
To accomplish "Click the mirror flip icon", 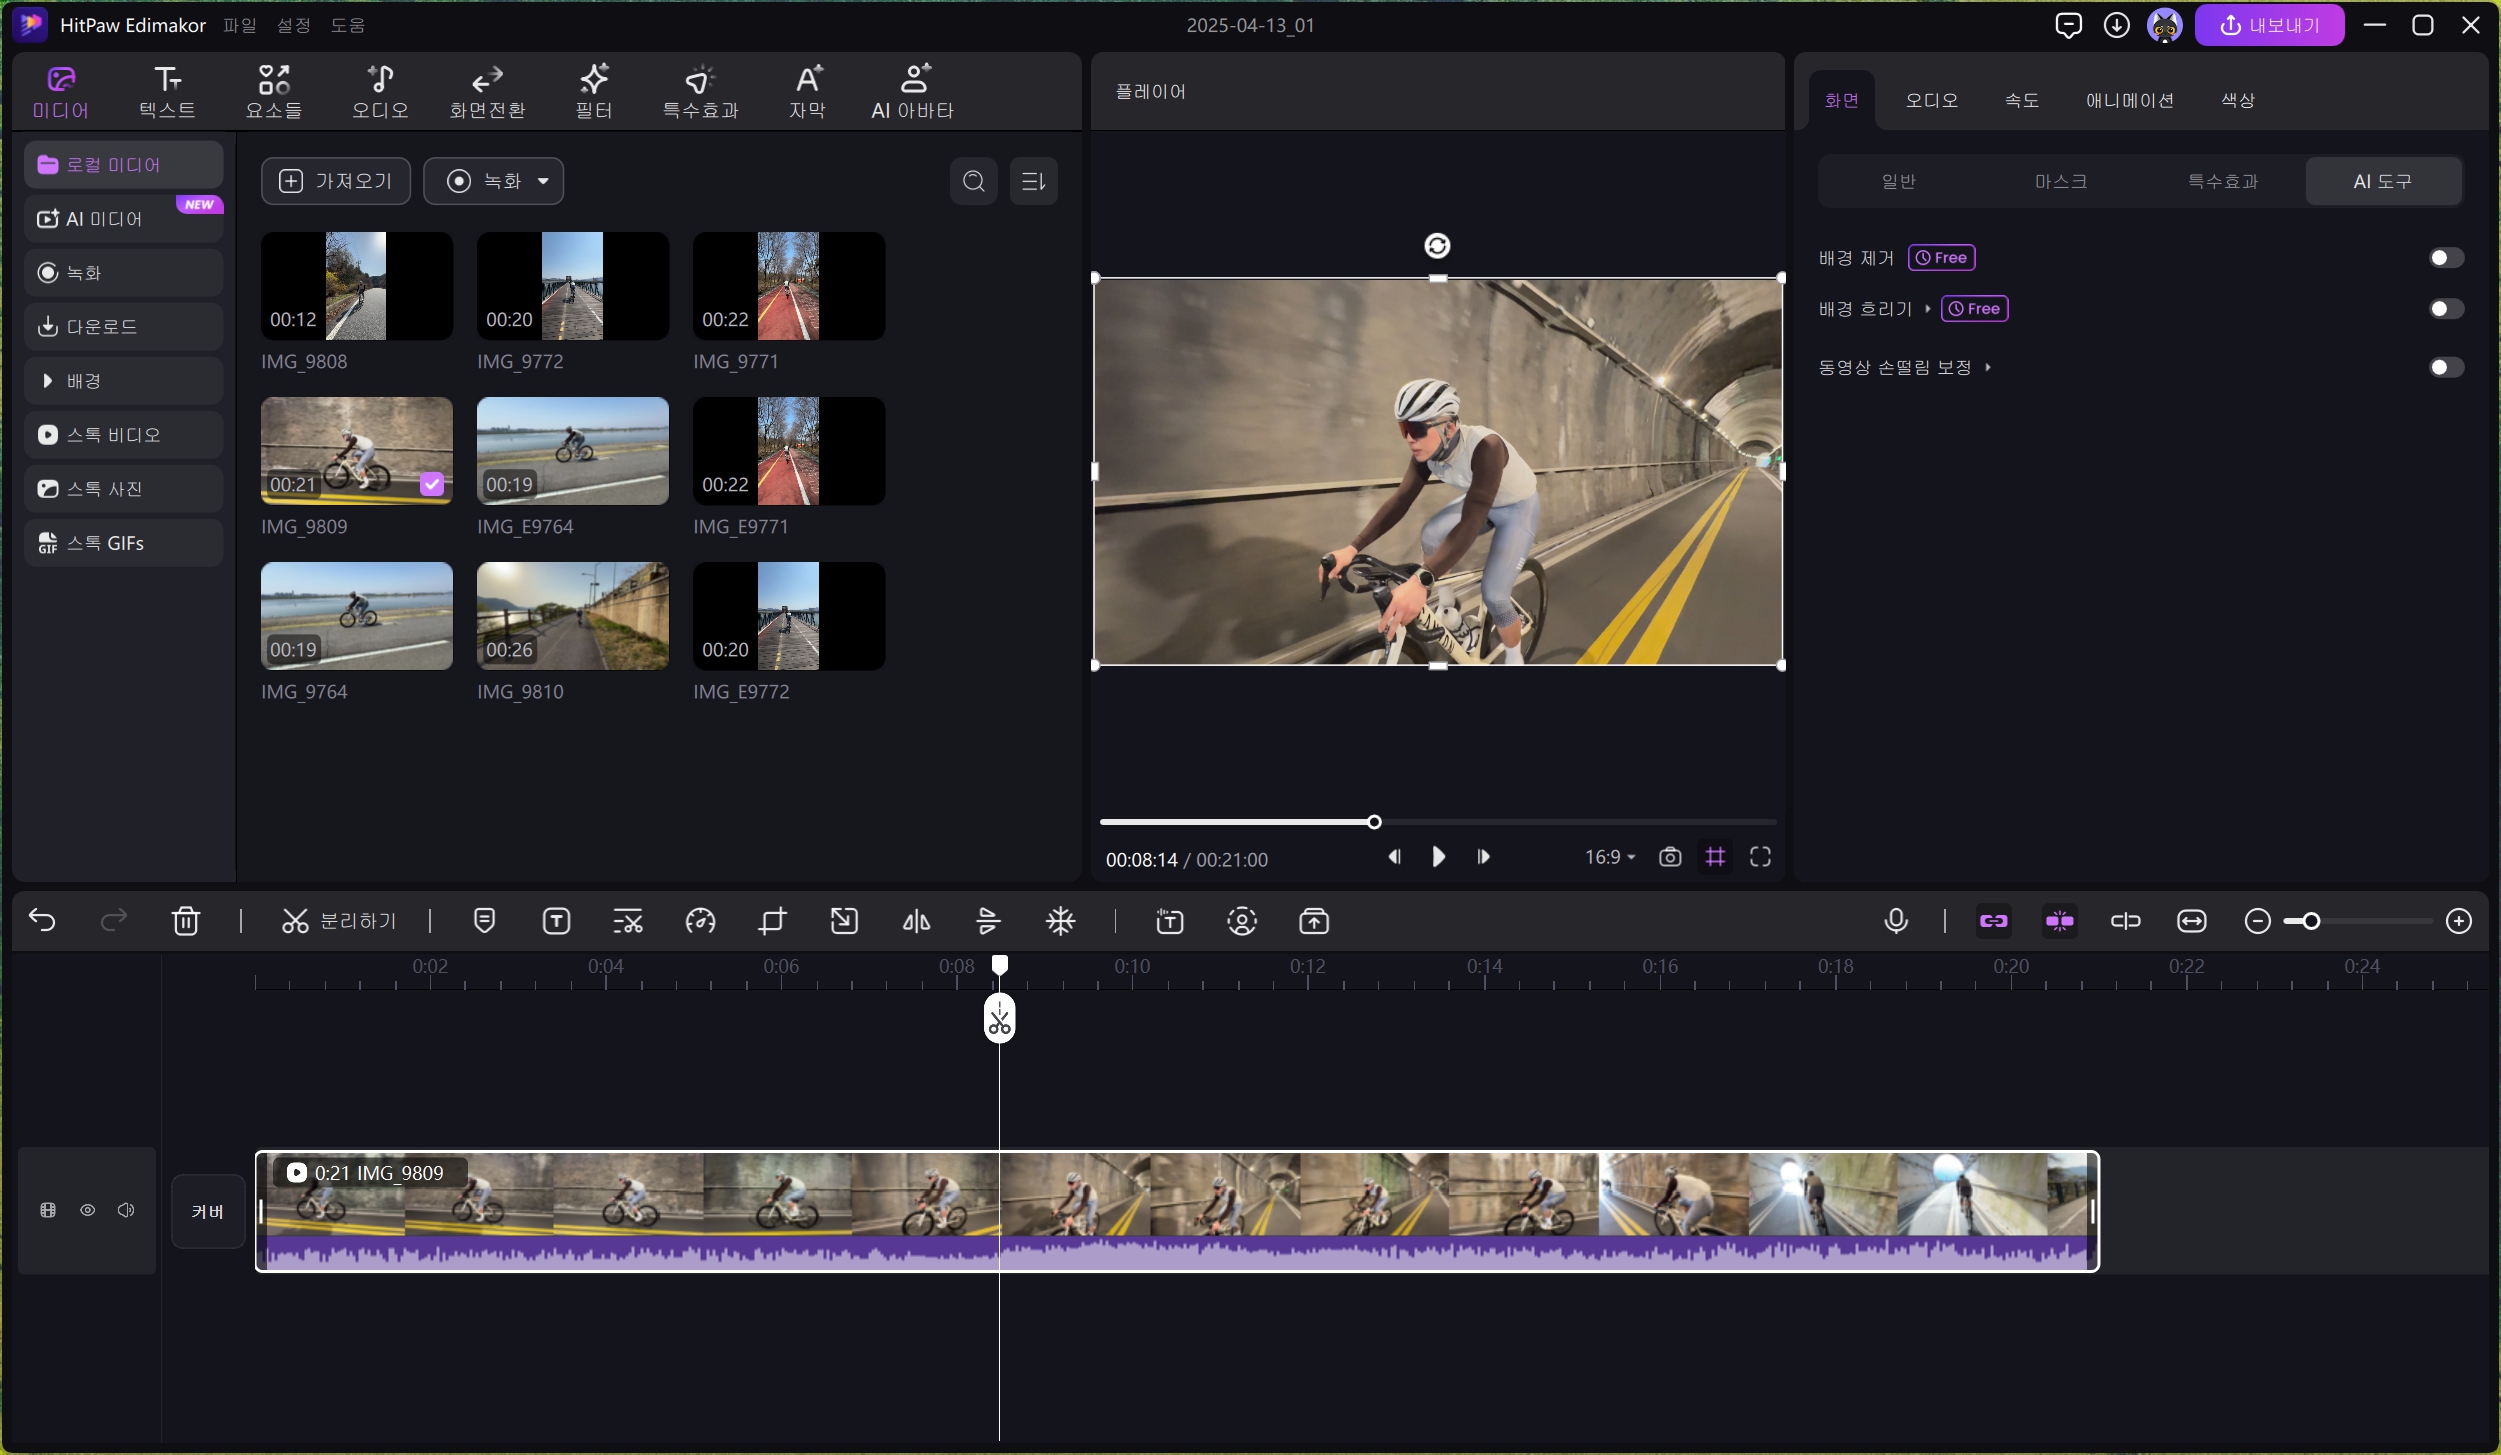I will point(916,921).
